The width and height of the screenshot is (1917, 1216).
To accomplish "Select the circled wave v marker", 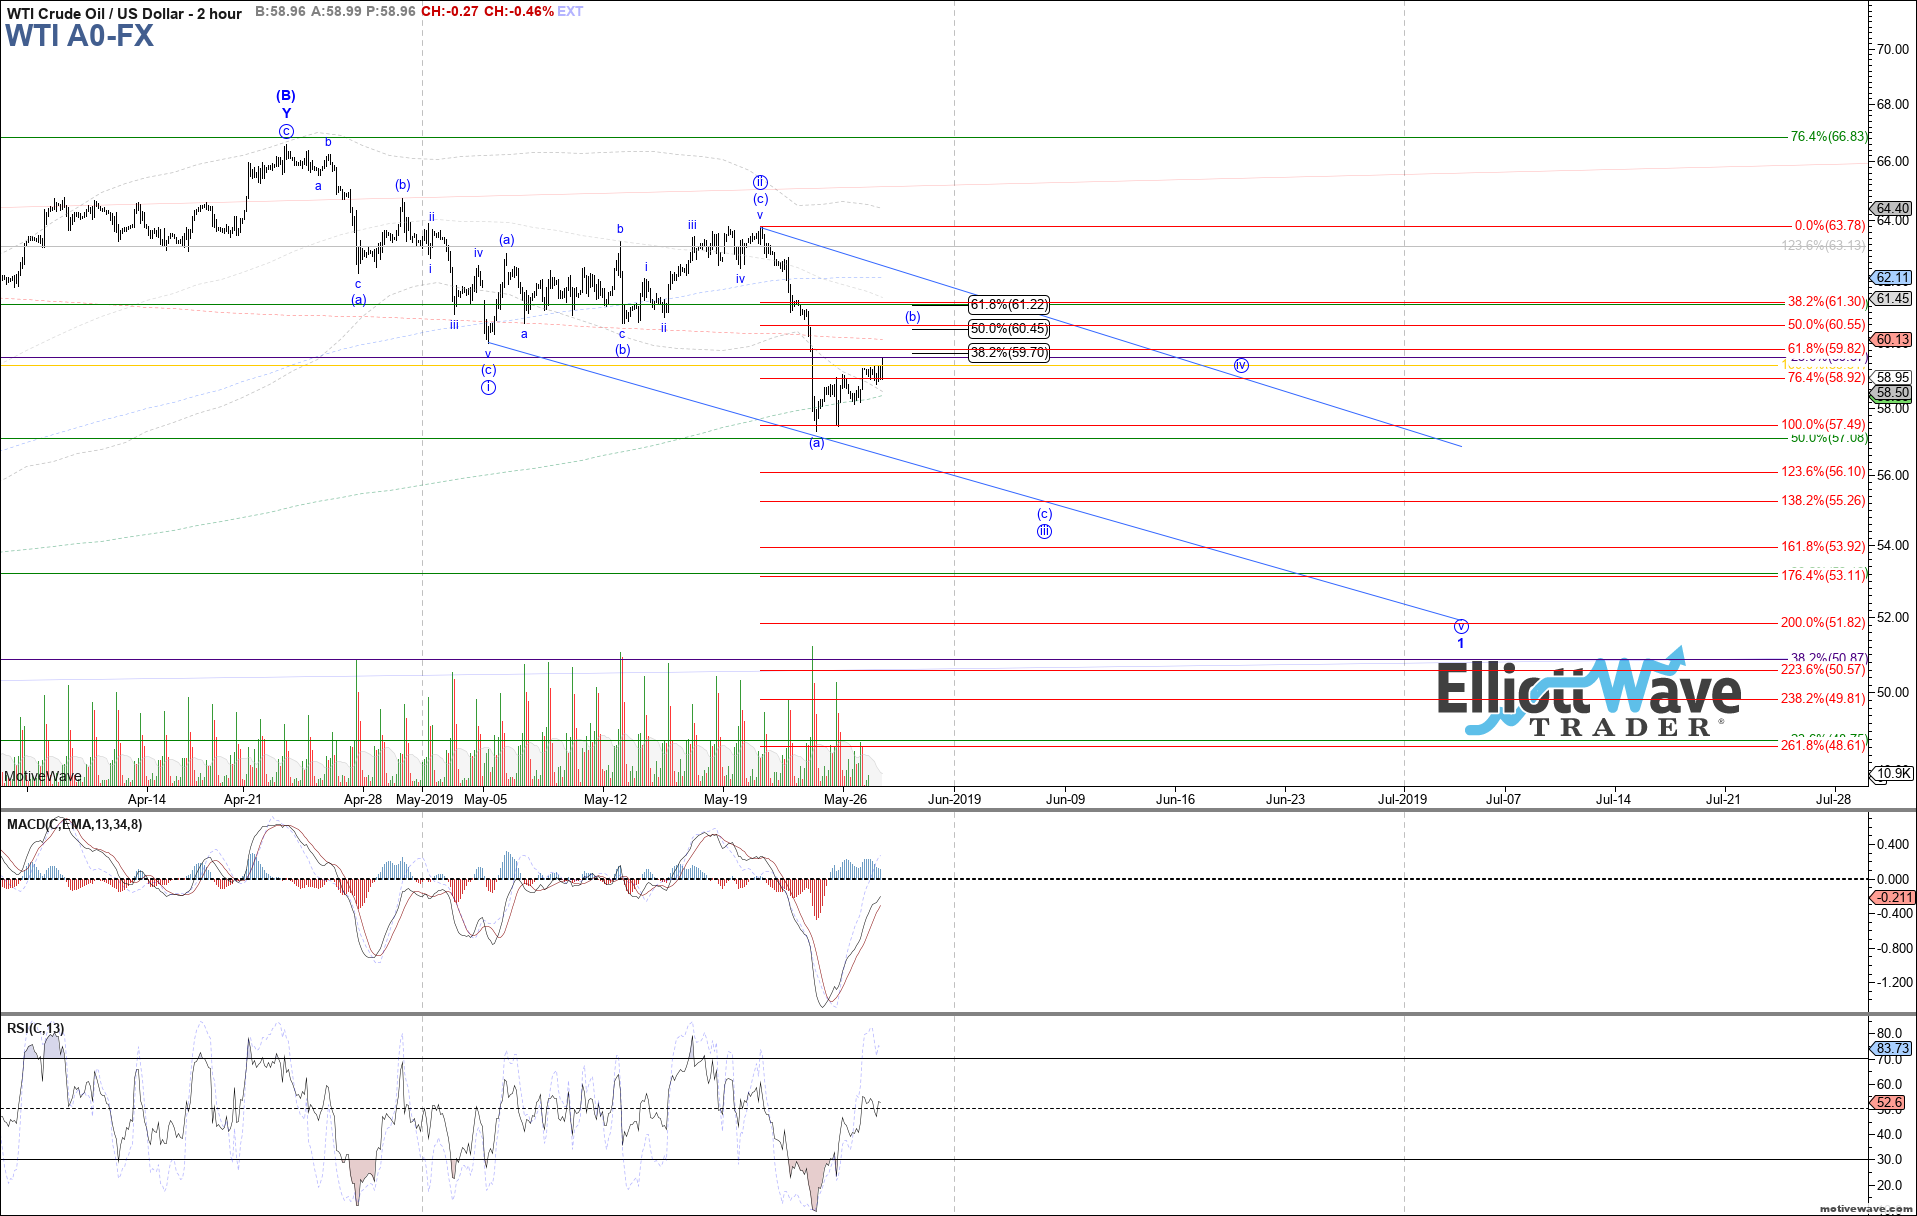I will pos(1460,627).
